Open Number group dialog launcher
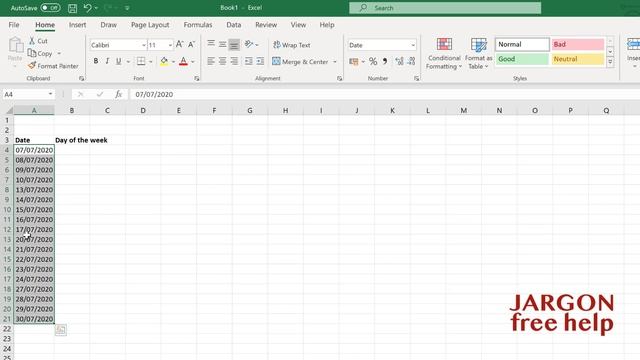 click(416, 78)
